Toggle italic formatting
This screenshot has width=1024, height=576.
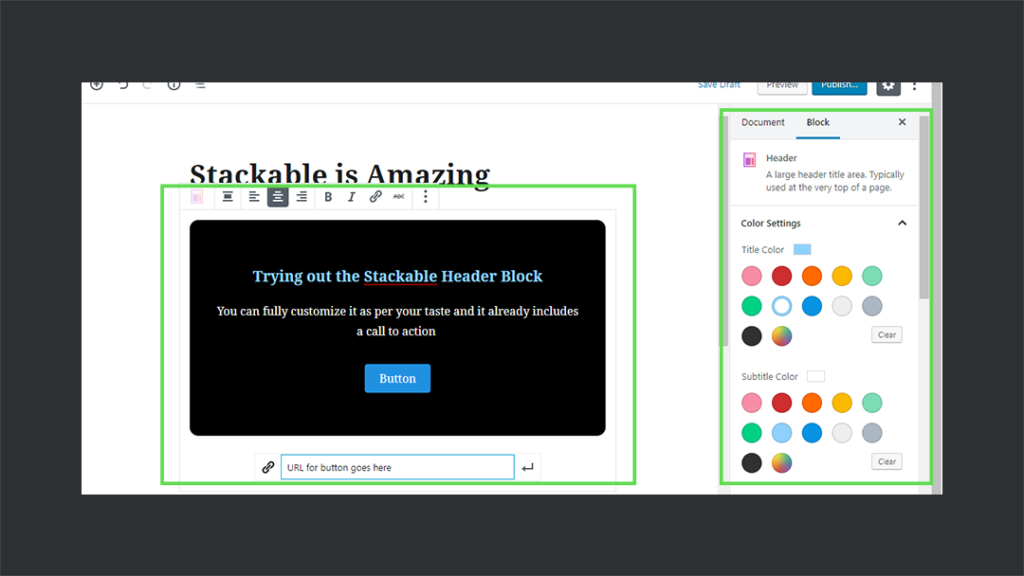click(x=351, y=197)
